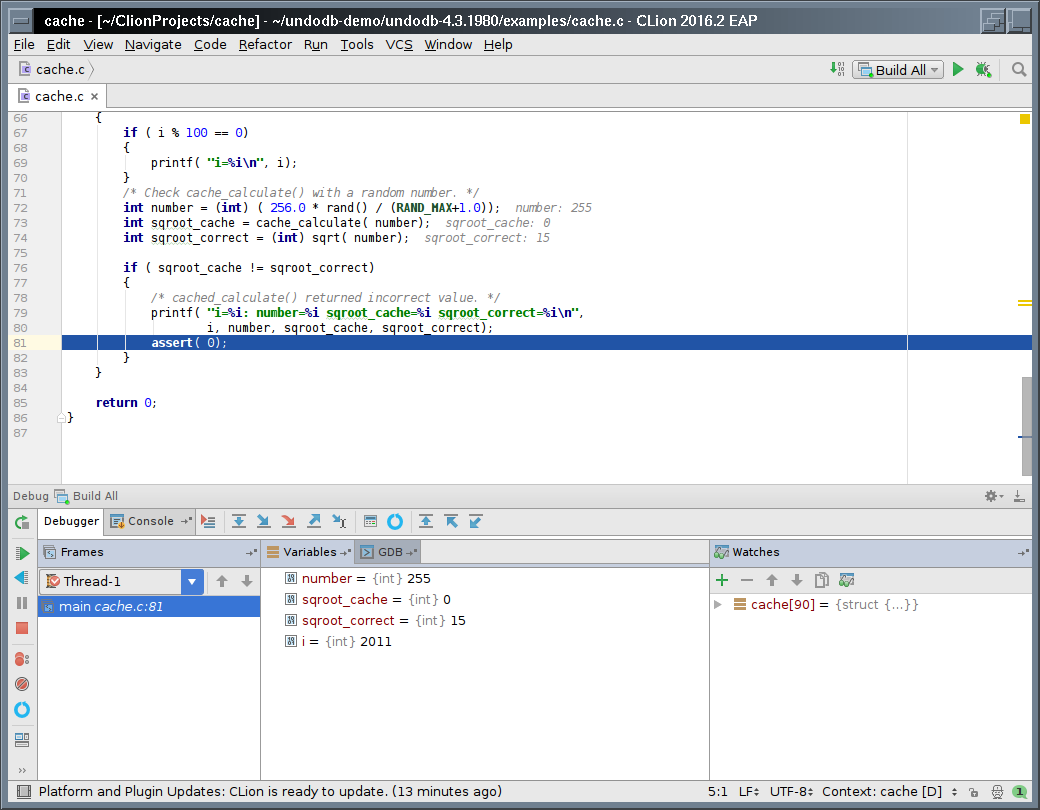Click the Step Out icon
1040x810 pixels.
click(314, 522)
